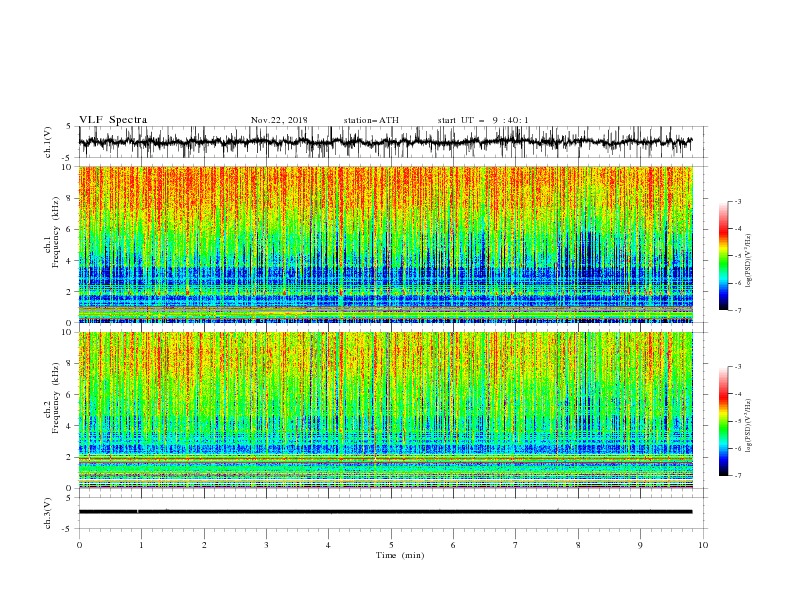
Task: Click the time axis "6" minute tick
Action: click(453, 545)
